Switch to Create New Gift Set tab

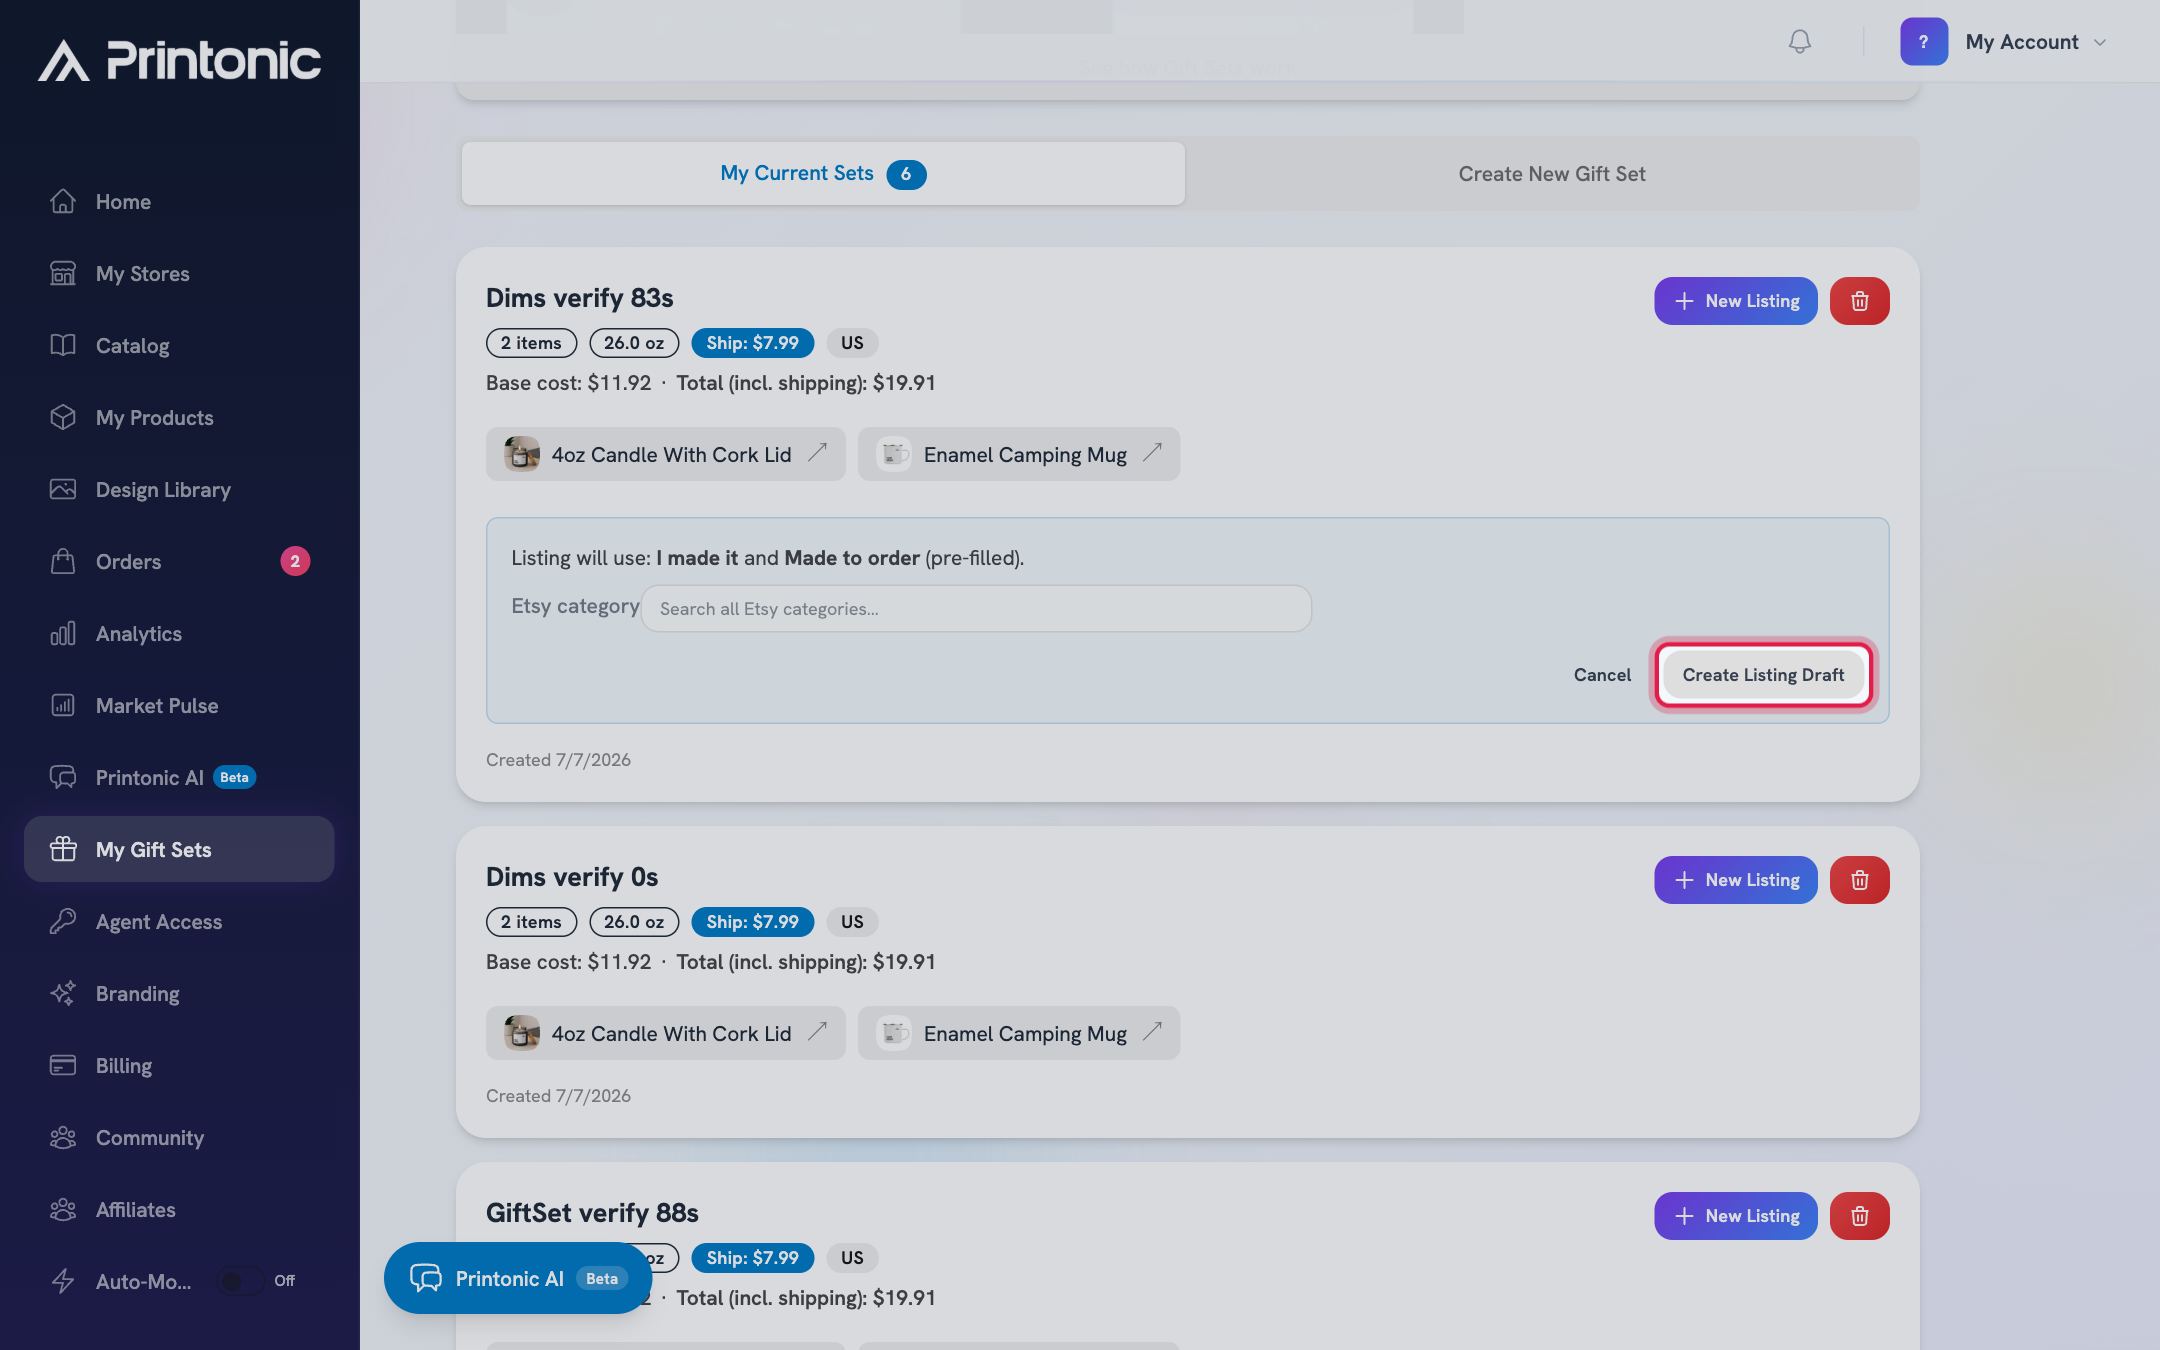(x=1552, y=174)
